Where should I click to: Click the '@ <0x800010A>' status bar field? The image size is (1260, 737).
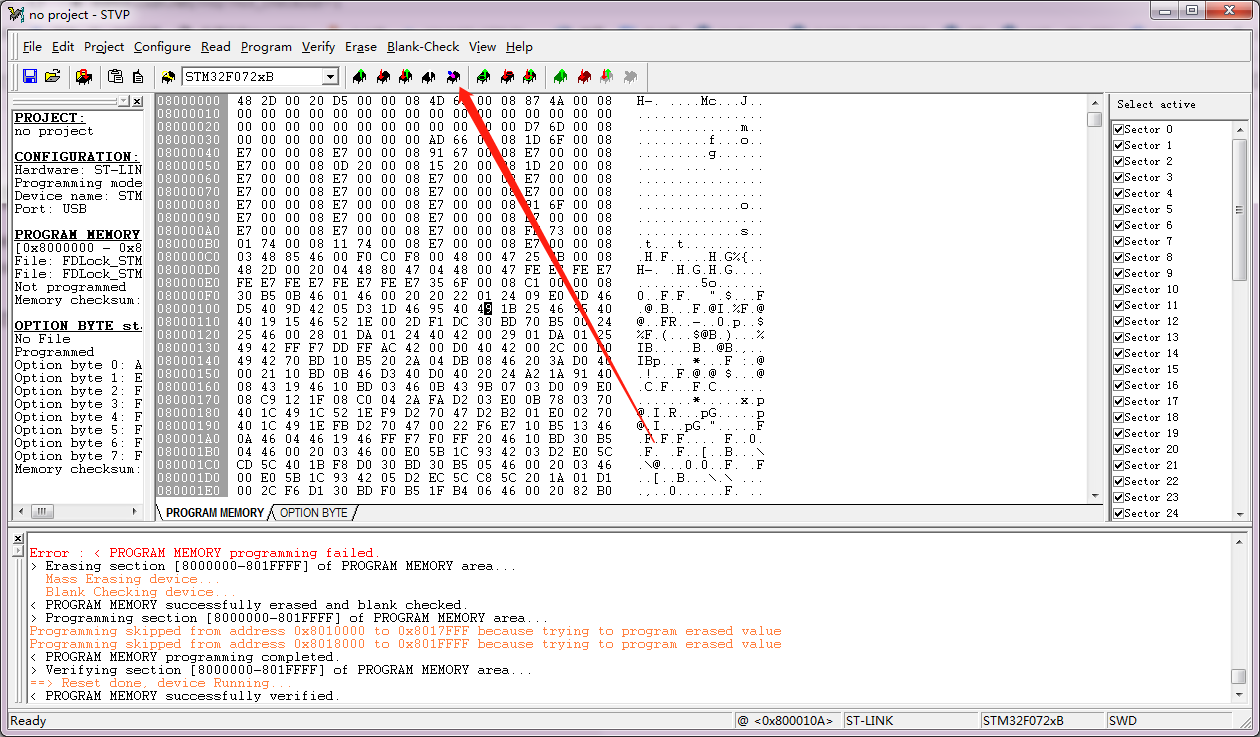point(786,720)
